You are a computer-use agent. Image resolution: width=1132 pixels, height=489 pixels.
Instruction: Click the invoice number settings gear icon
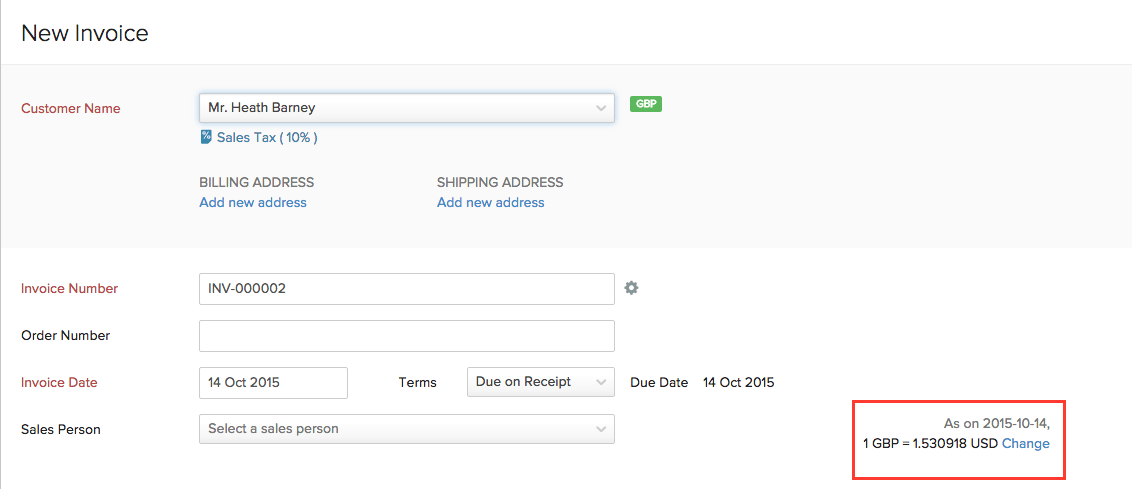(631, 288)
